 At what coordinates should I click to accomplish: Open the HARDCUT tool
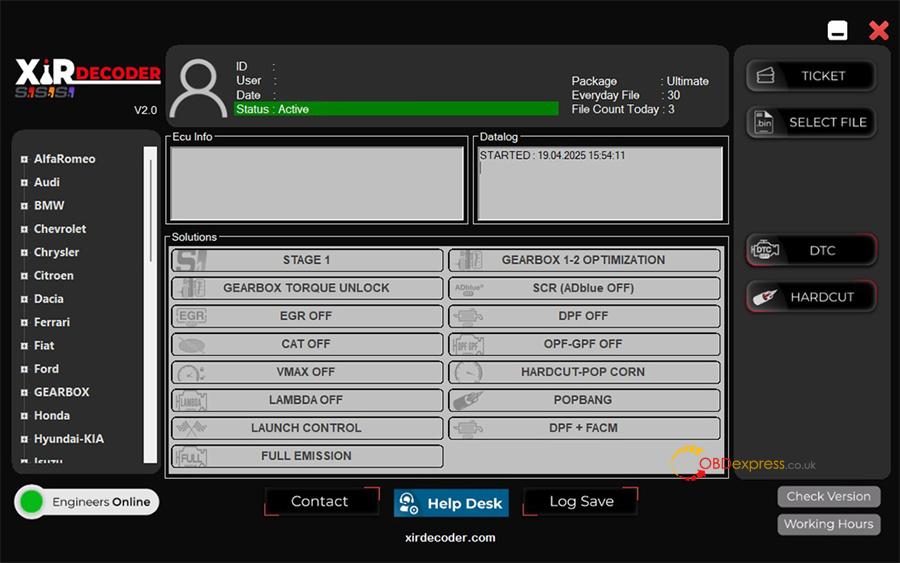(811, 297)
